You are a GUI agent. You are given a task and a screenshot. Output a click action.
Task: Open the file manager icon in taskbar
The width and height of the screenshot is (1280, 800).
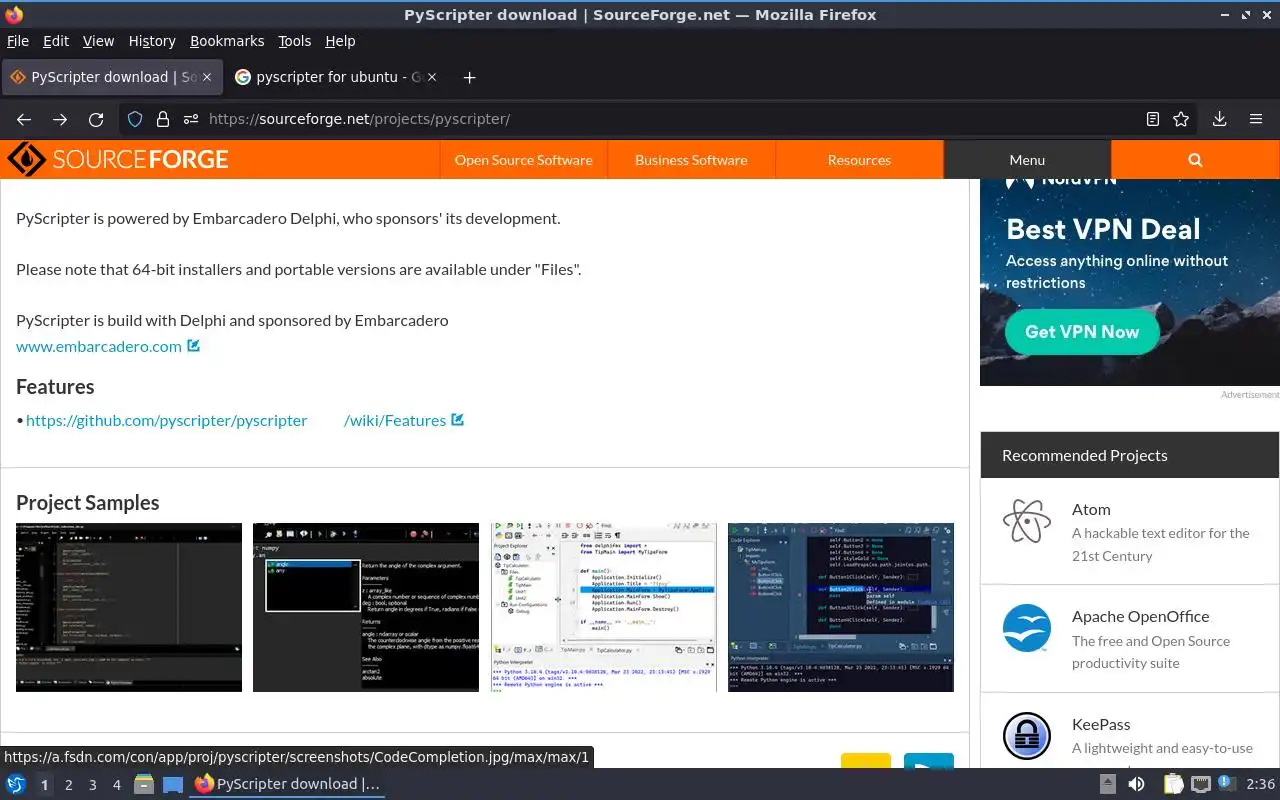(144, 784)
